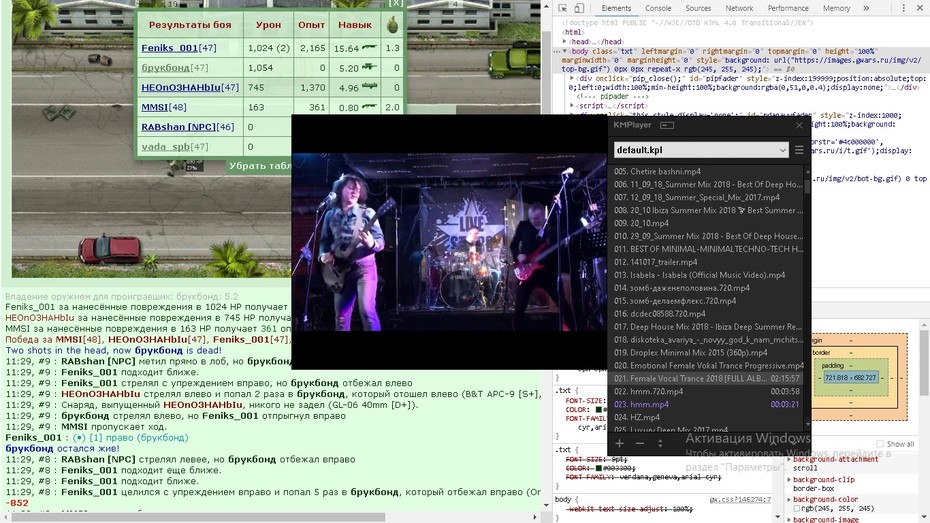Open the DevTools three-dot customize menu
930x523 pixels.
(x=903, y=8)
